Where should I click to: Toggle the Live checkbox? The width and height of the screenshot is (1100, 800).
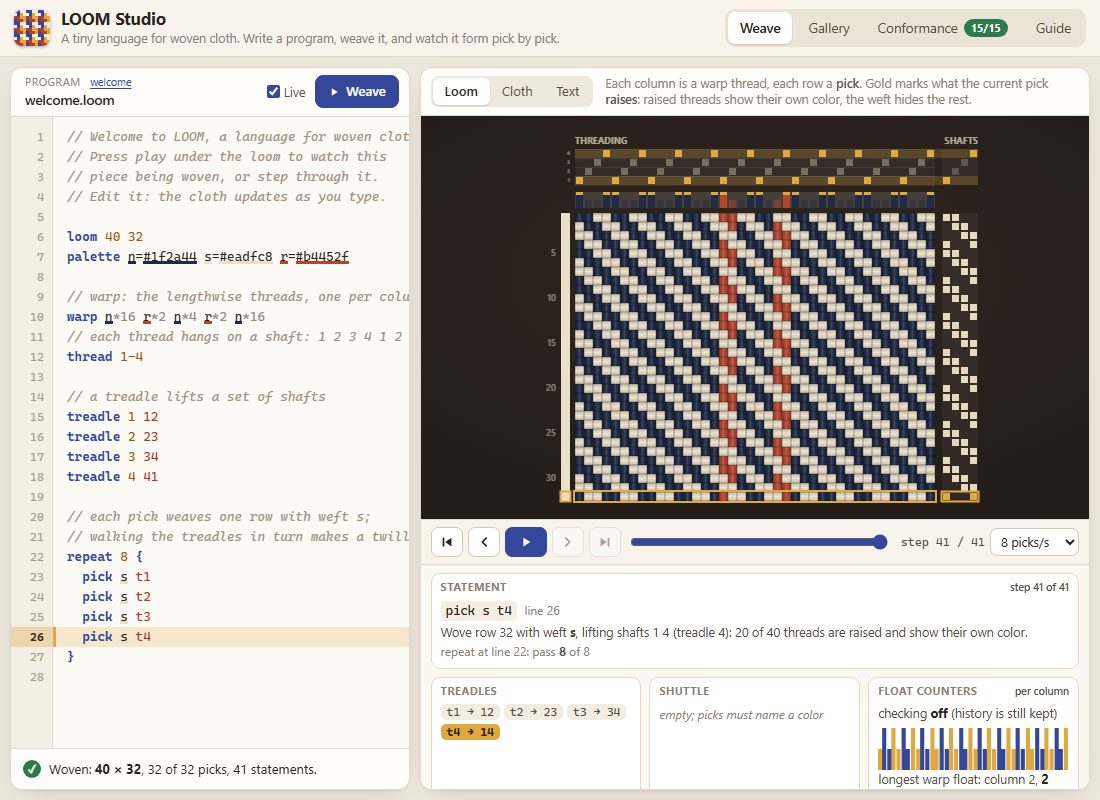[274, 91]
